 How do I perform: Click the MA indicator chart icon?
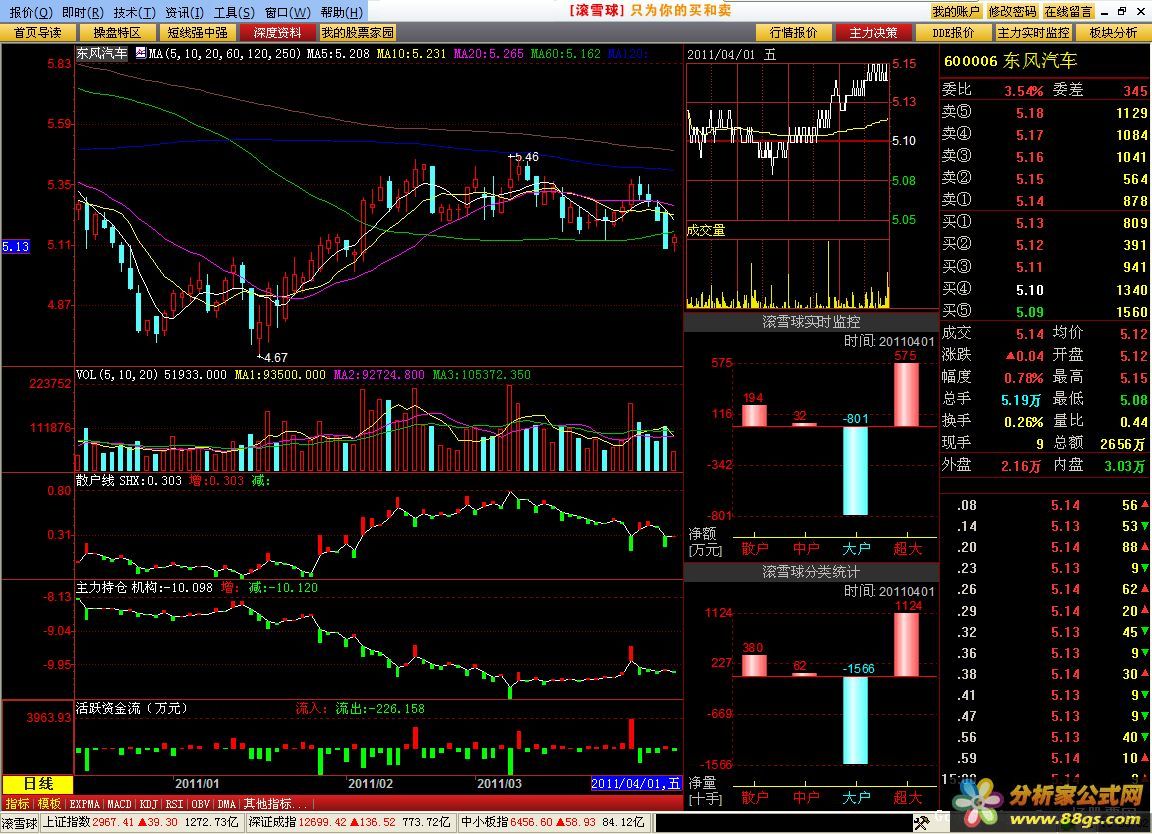(x=140, y=54)
